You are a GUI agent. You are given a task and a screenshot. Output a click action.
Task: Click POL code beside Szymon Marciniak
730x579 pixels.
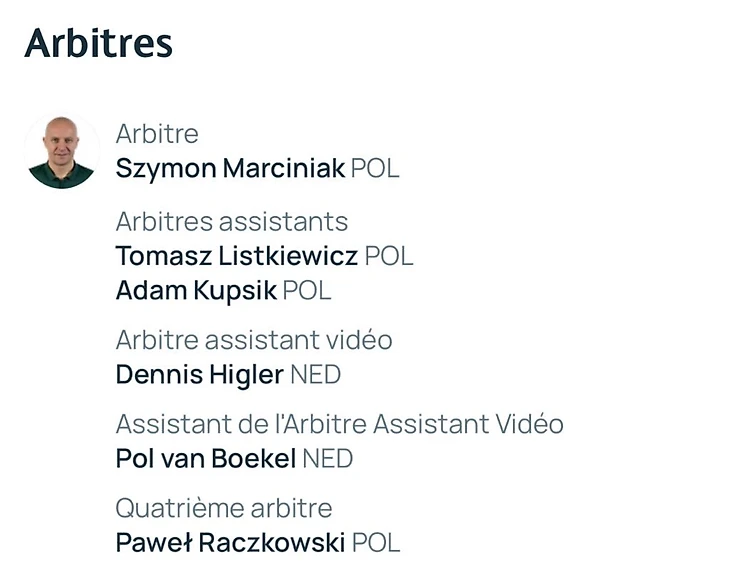coord(375,168)
